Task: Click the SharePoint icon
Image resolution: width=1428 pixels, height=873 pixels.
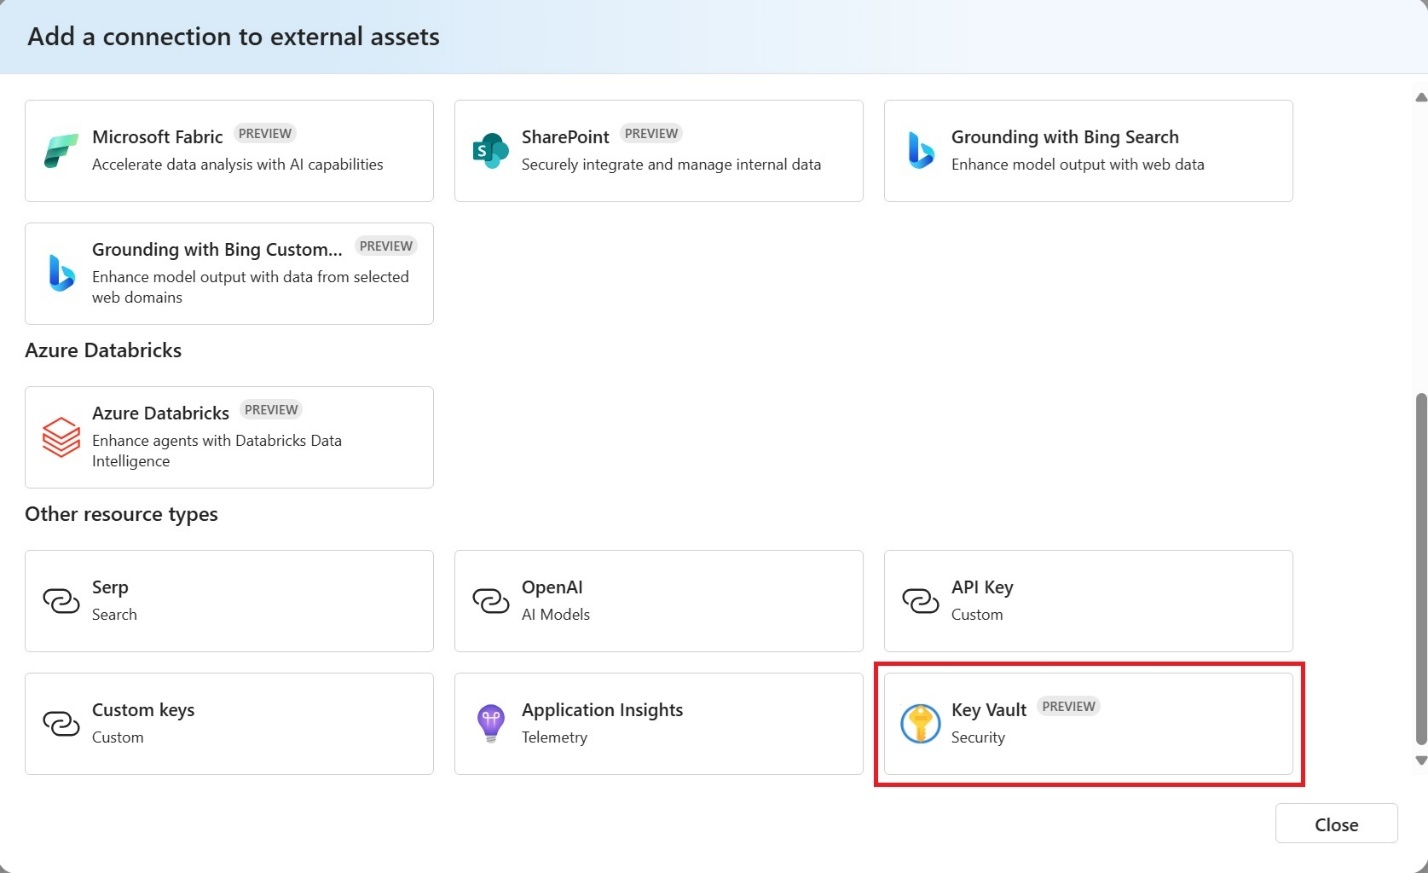Action: [x=489, y=150]
